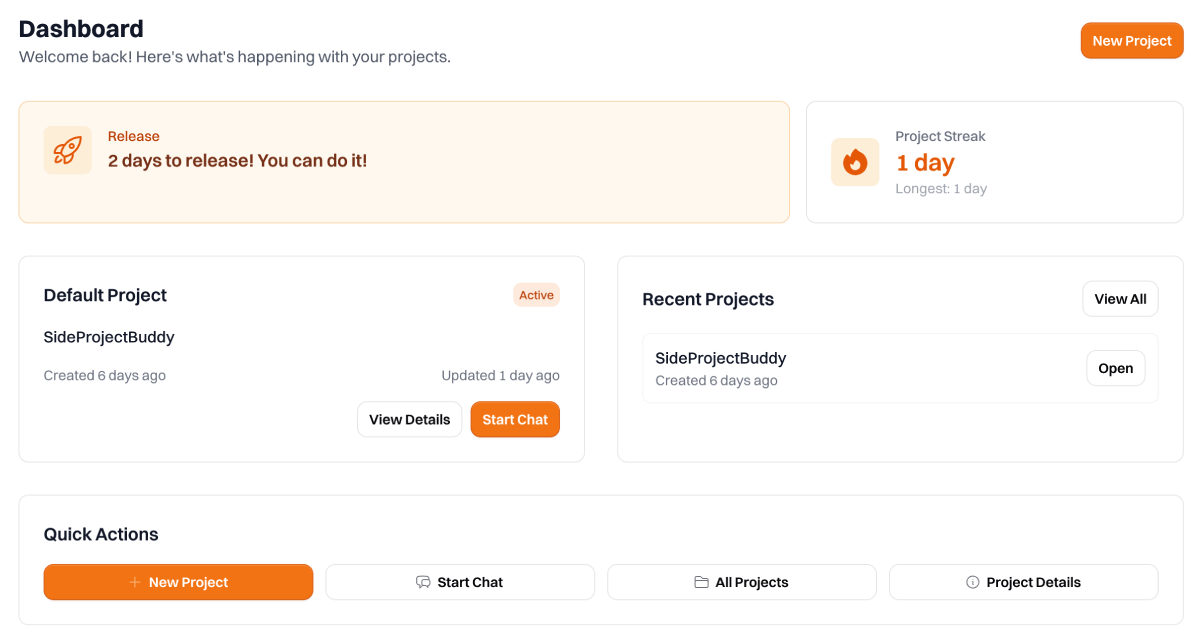Viewport: 1200px width, 640px height.
Task: Click View All recent projects
Action: [x=1120, y=299]
